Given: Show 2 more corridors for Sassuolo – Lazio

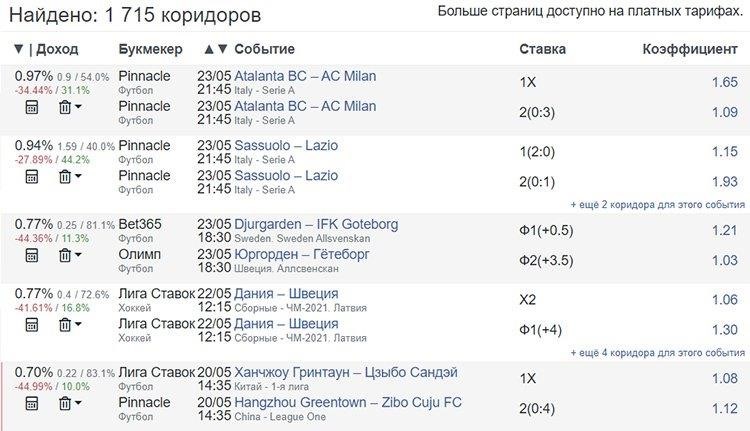Looking at the screenshot, I should pos(658,205).
